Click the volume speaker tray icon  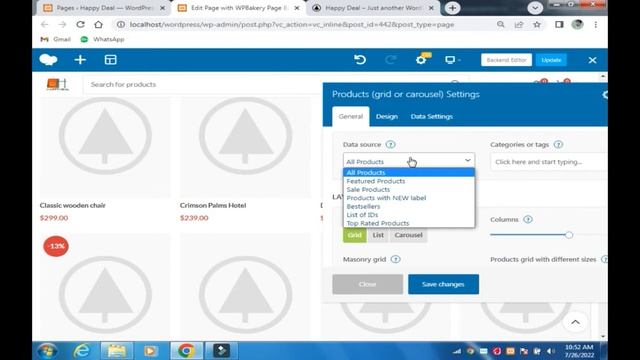click(x=551, y=351)
